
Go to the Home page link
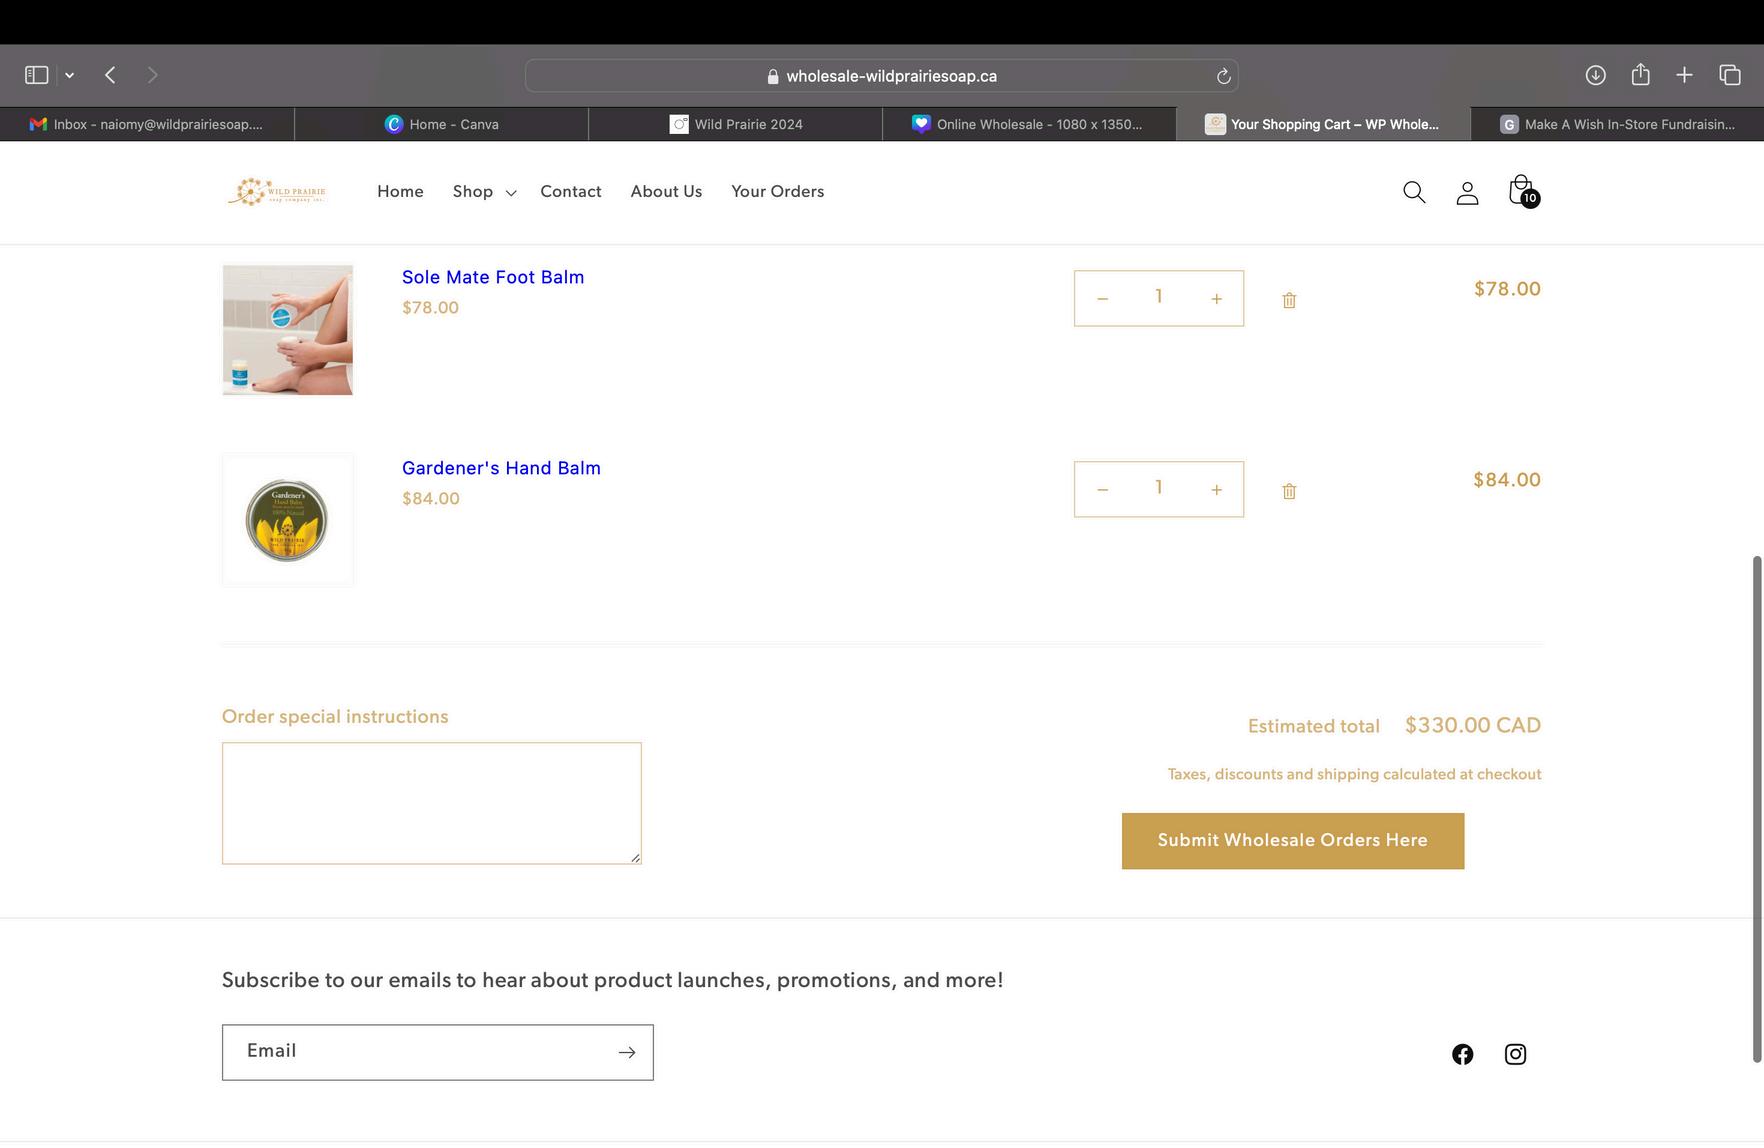coord(400,192)
